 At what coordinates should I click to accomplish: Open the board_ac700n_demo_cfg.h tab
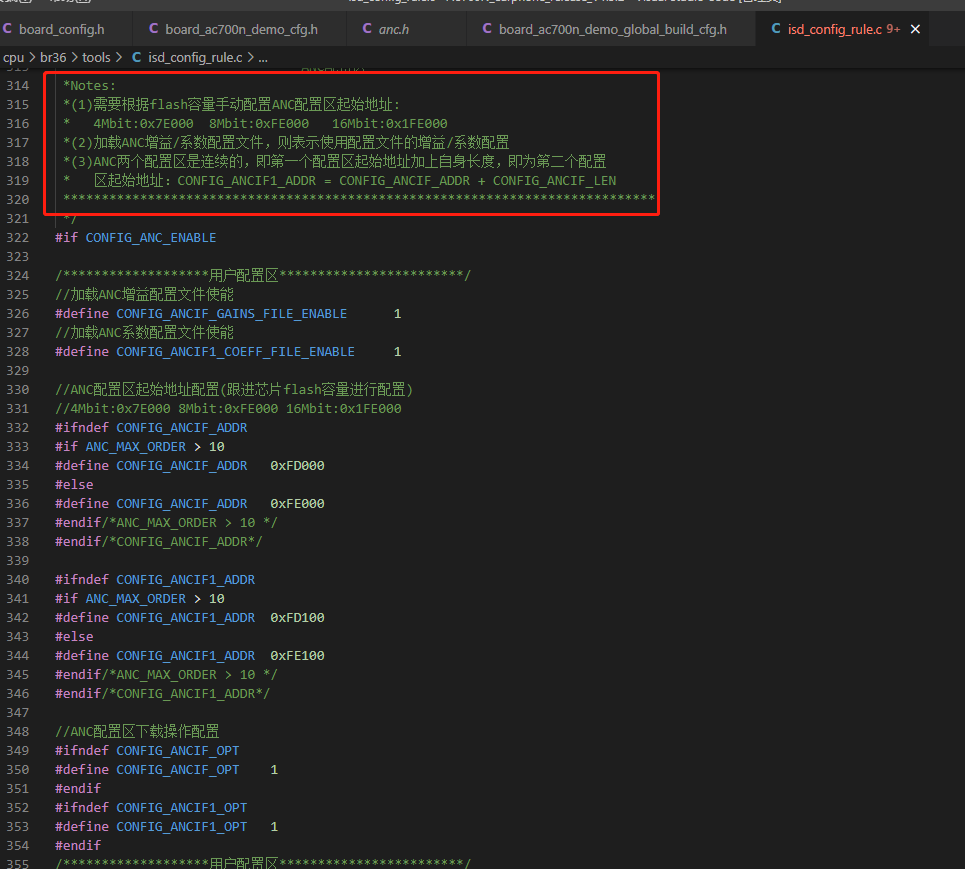(241, 29)
